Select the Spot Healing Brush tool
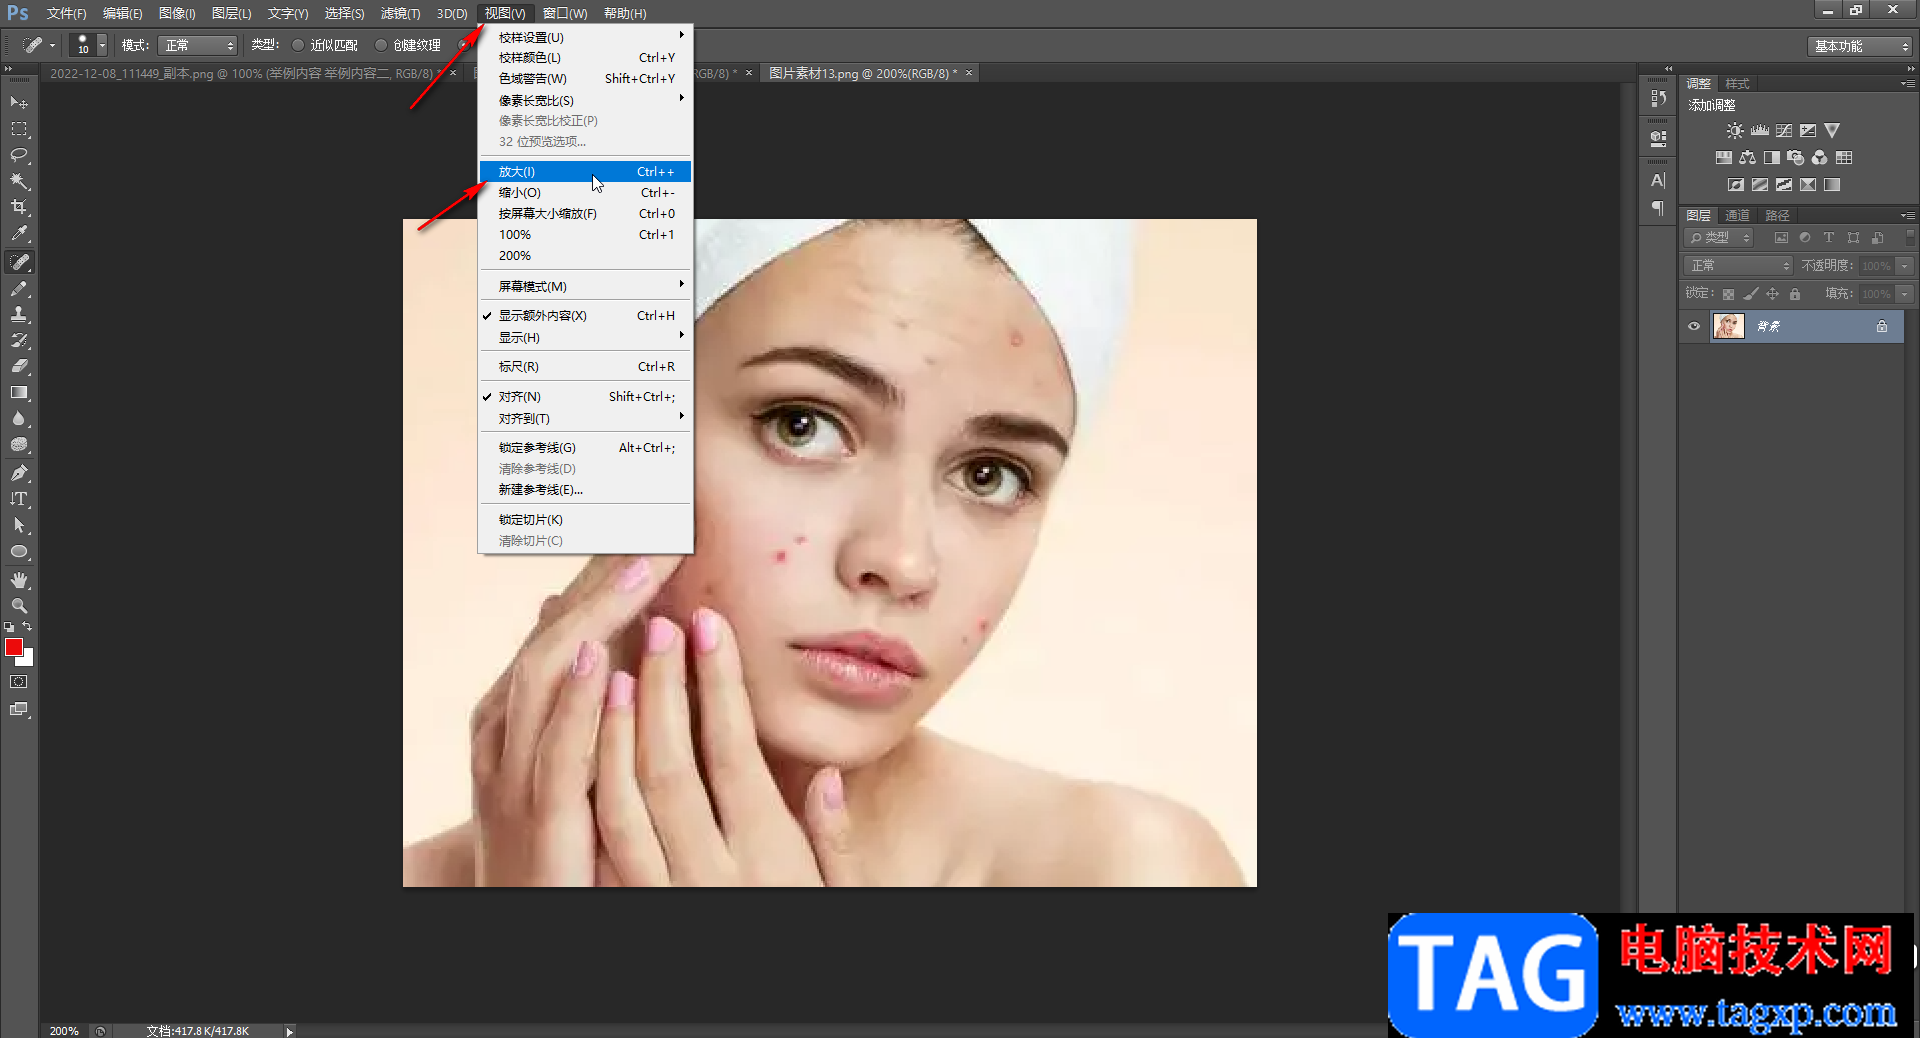 19,262
